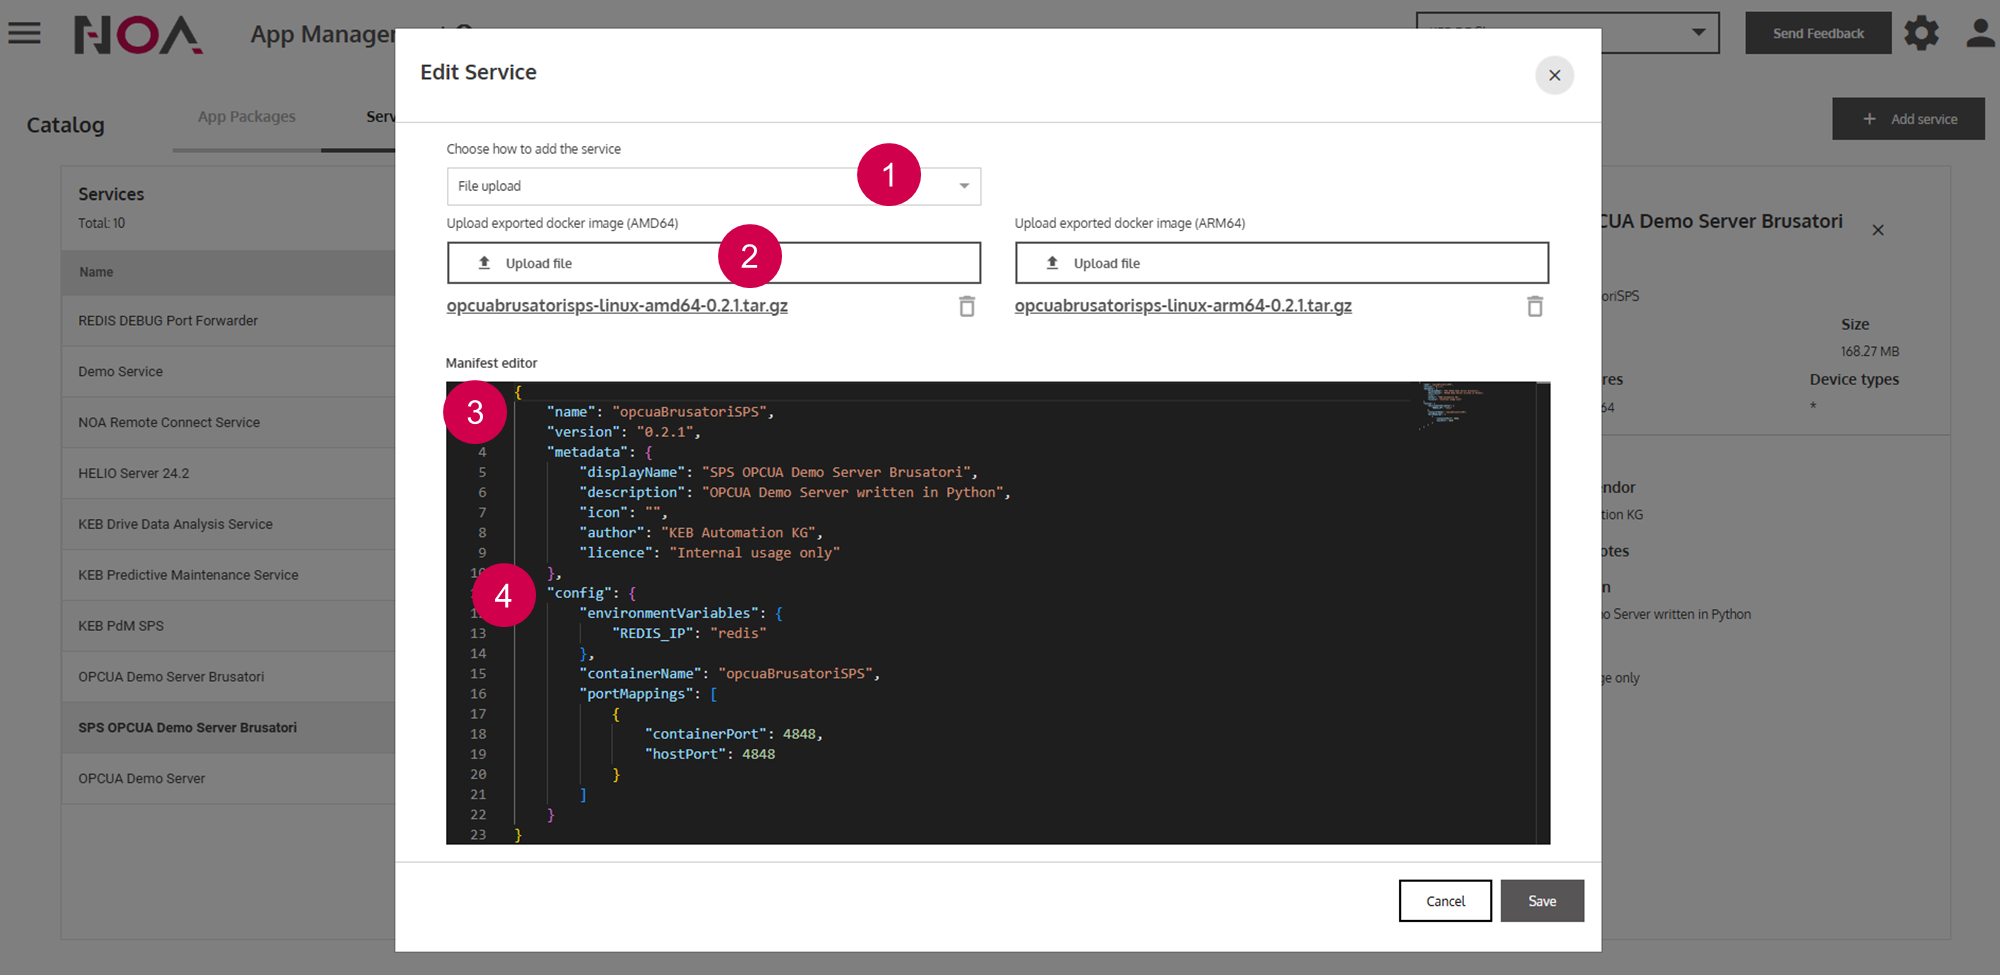2000x975 pixels.
Task: Click the manifest editor minimap
Action: 1450,405
